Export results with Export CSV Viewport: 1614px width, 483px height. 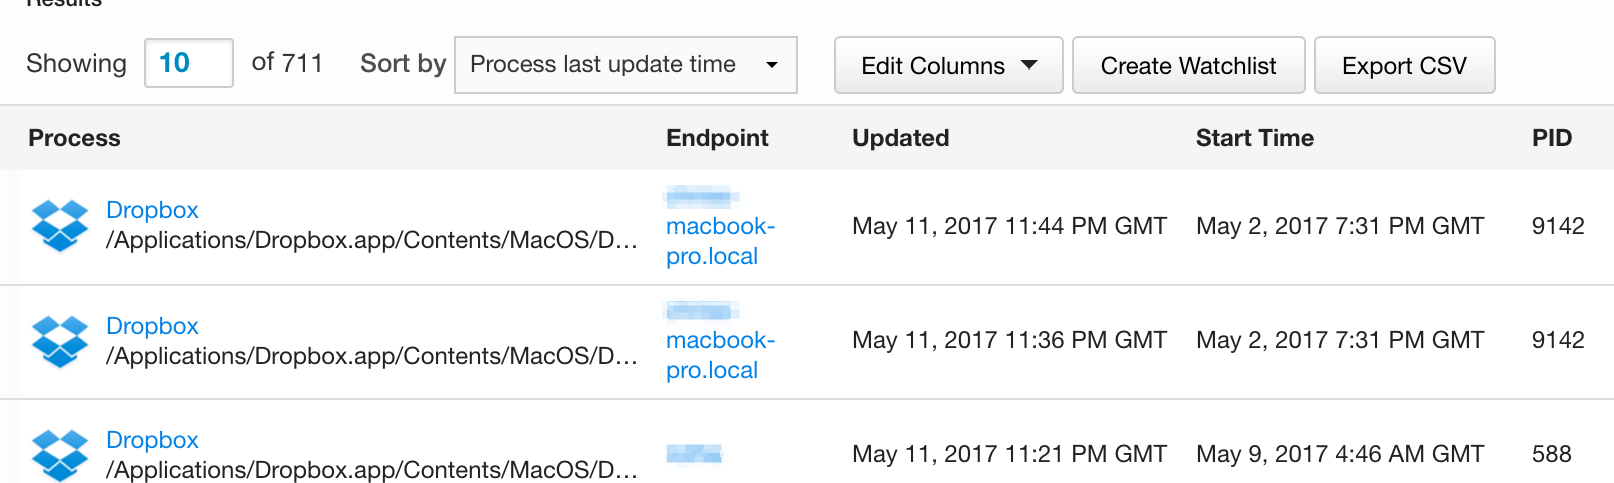pyautogui.click(x=1404, y=65)
